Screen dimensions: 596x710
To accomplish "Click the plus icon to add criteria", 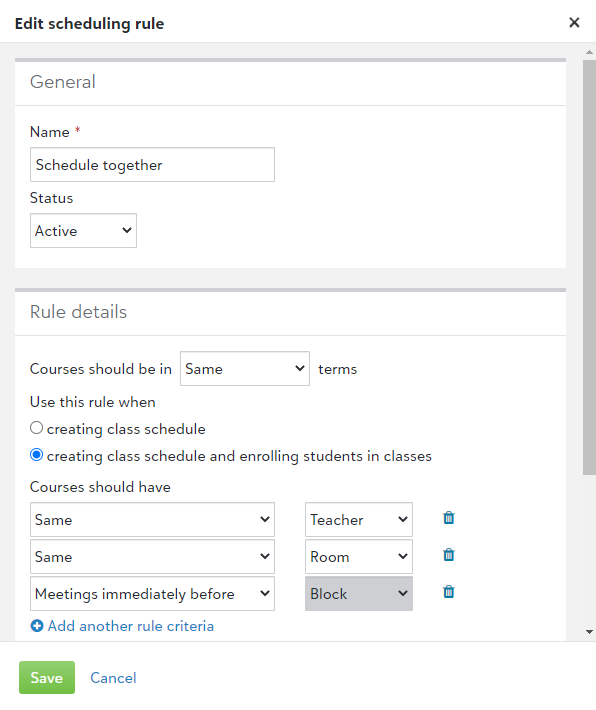I will [x=37, y=626].
